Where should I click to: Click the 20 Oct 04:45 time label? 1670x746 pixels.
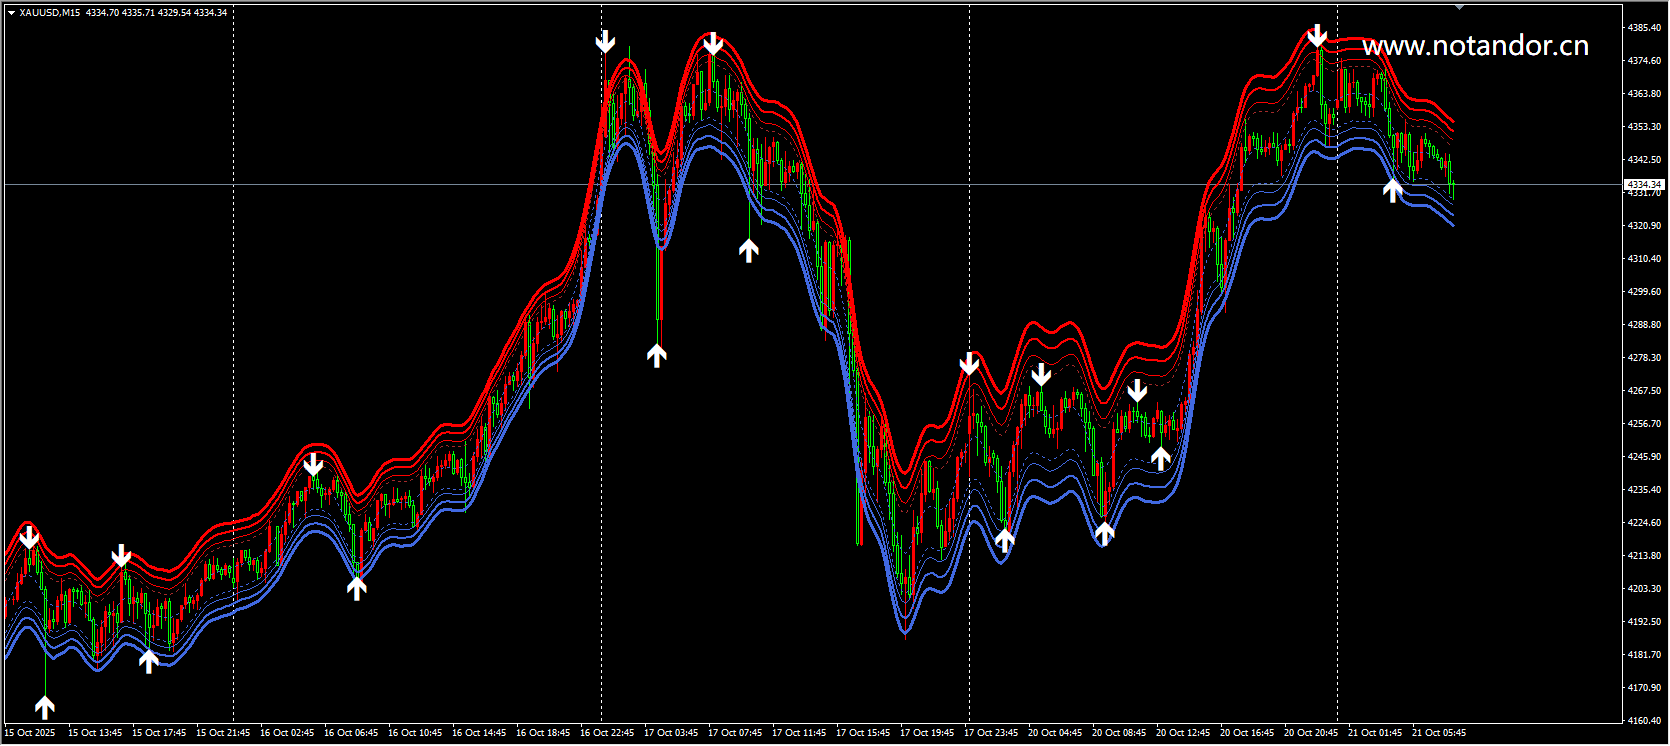1055,733
